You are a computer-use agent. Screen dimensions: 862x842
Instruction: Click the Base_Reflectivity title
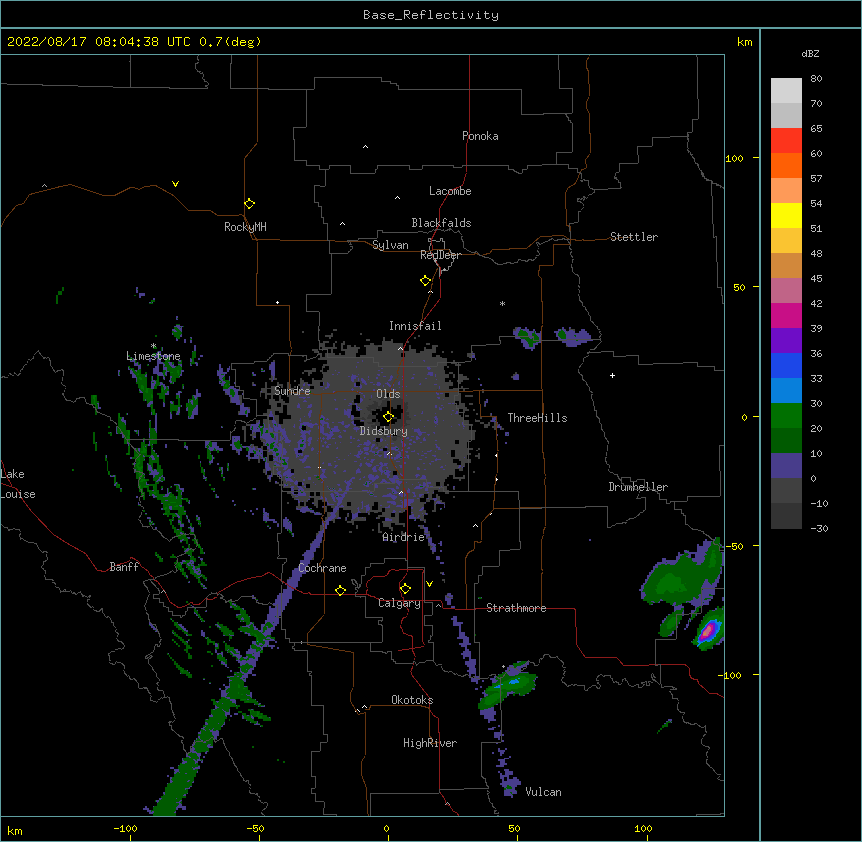(x=431, y=15)
